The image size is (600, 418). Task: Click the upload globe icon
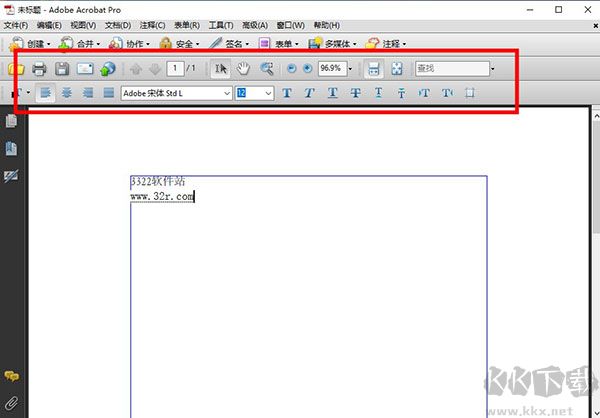(108, 69)
